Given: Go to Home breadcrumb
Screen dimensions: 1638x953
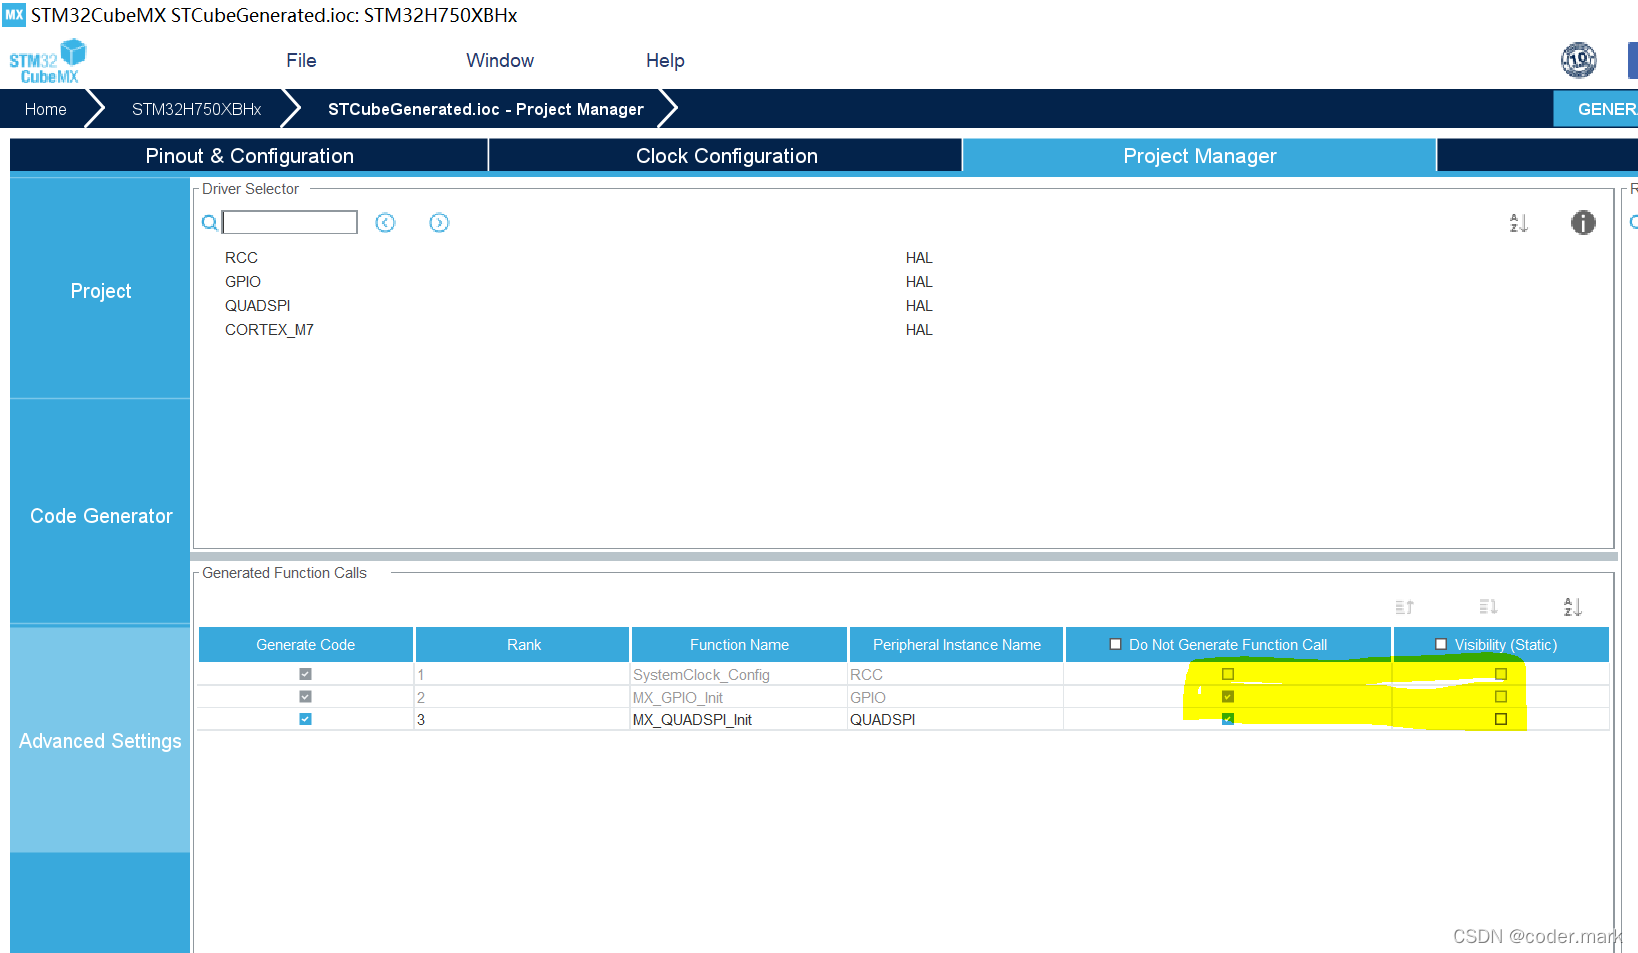Looking at the screenshot, I should [x=46, y=109].
